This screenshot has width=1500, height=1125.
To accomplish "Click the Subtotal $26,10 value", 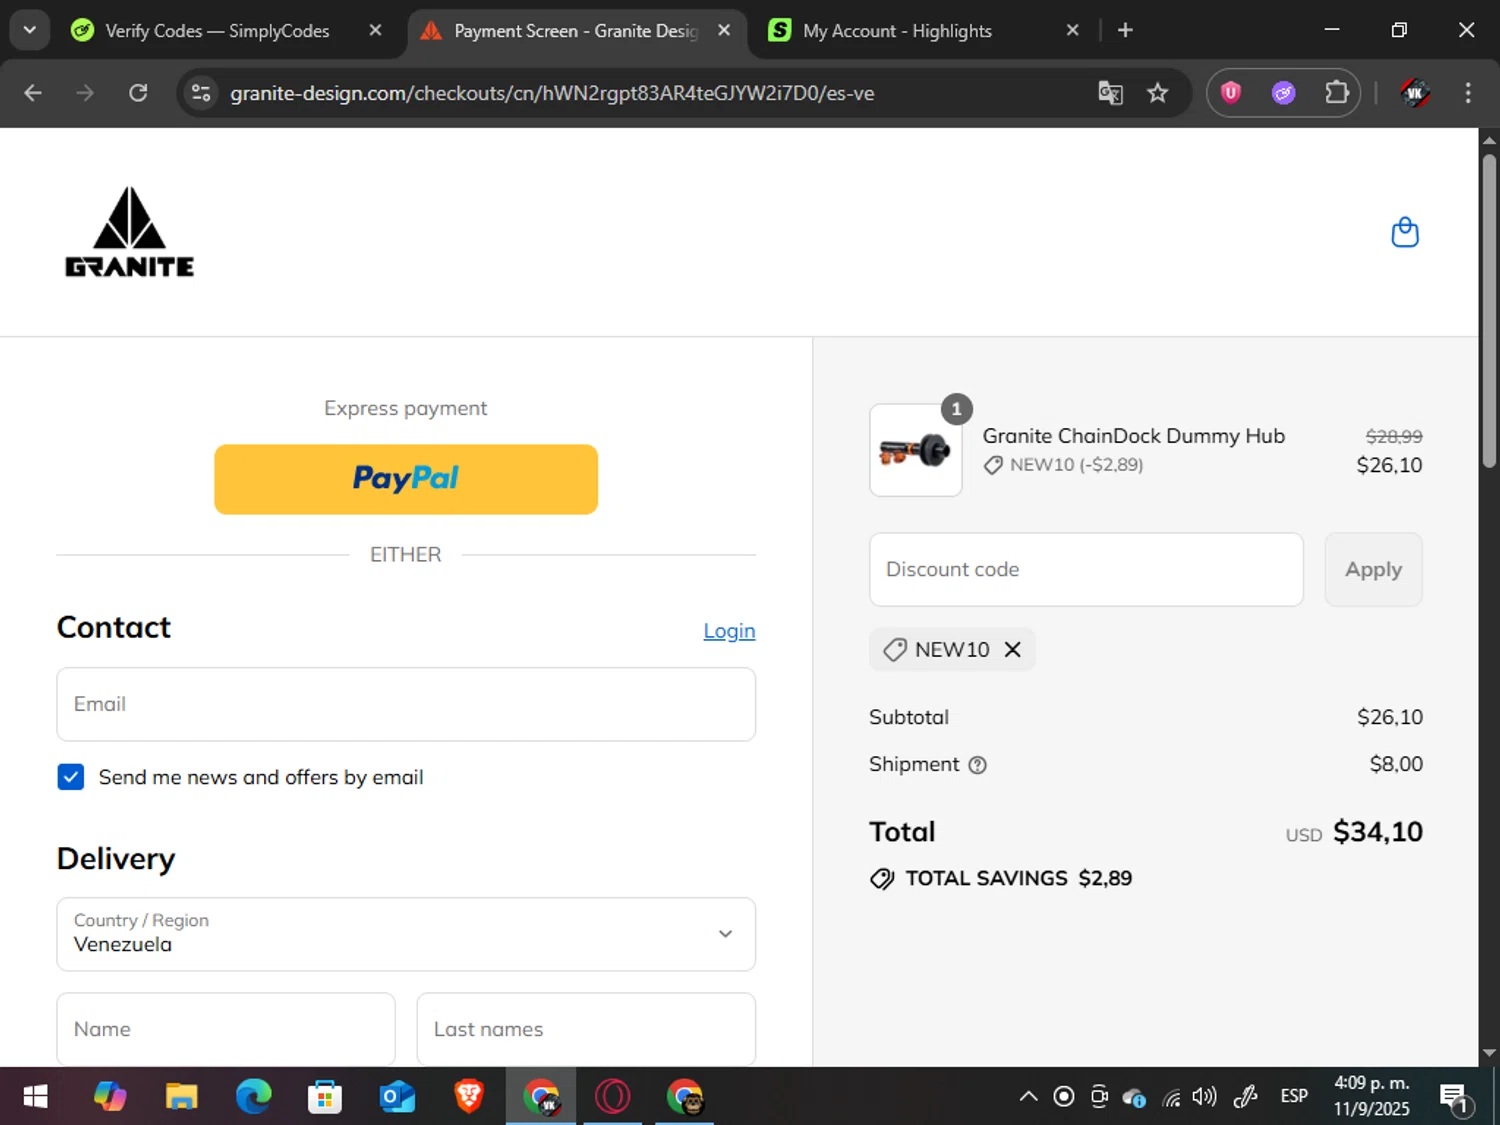I will (x=1390, y=717).
